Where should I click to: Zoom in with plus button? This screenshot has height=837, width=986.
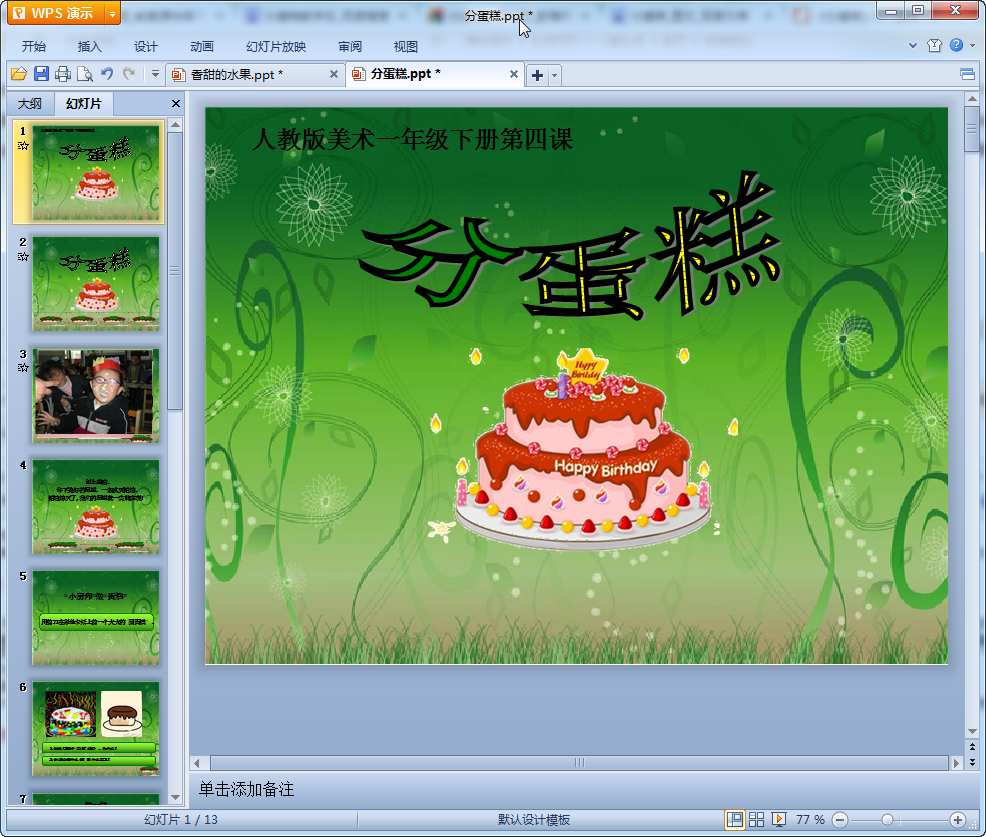(x=958, y=819)
